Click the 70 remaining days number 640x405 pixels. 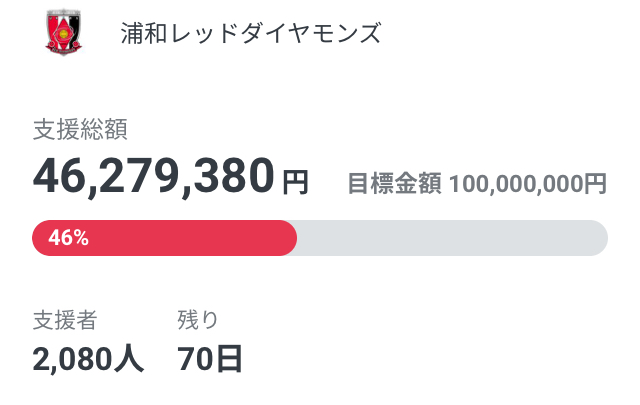tap(196, 359)
